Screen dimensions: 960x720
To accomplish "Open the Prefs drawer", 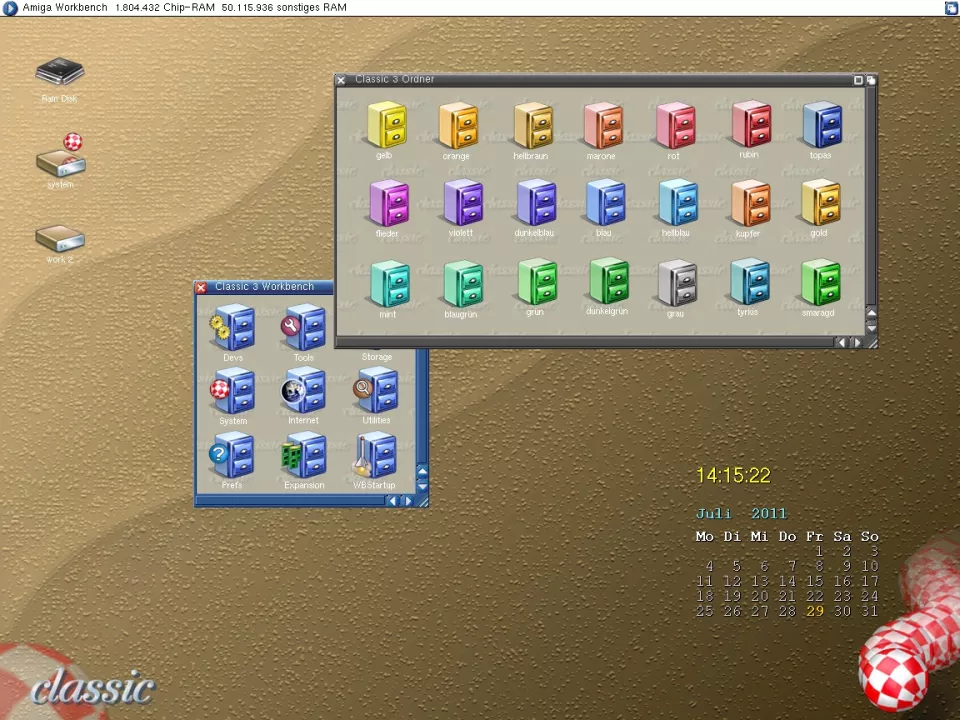I will coord(232,457).
